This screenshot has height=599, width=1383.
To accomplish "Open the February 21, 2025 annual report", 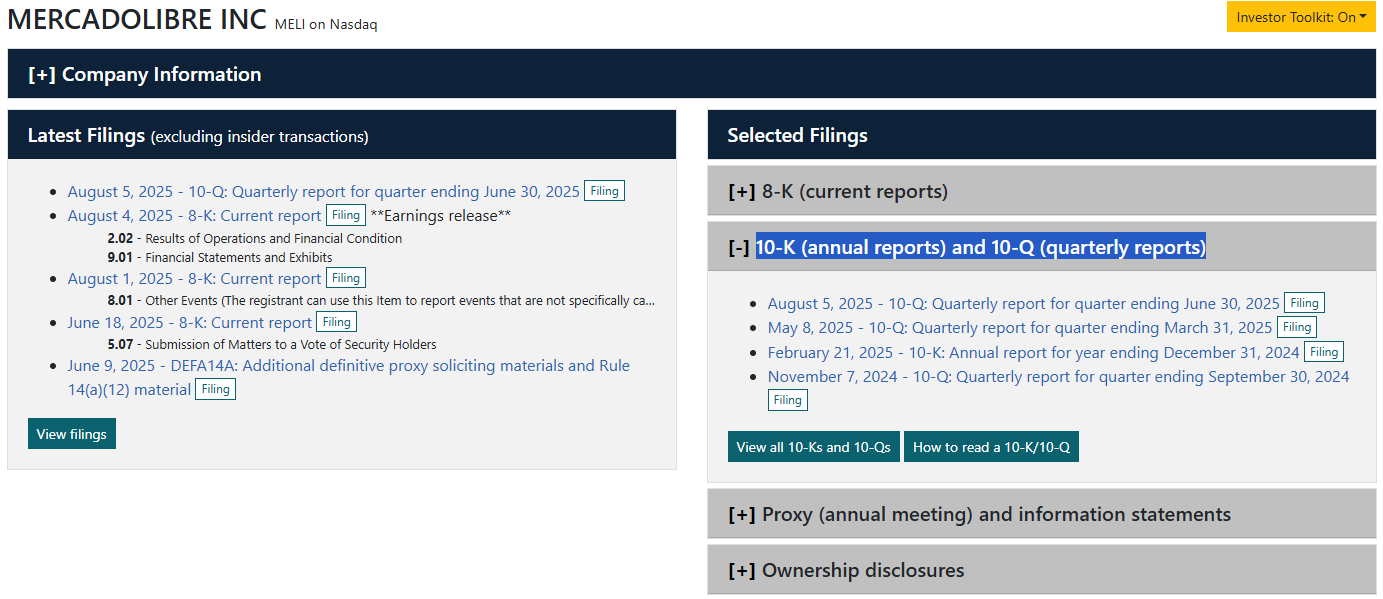I will click(1030, 351).
